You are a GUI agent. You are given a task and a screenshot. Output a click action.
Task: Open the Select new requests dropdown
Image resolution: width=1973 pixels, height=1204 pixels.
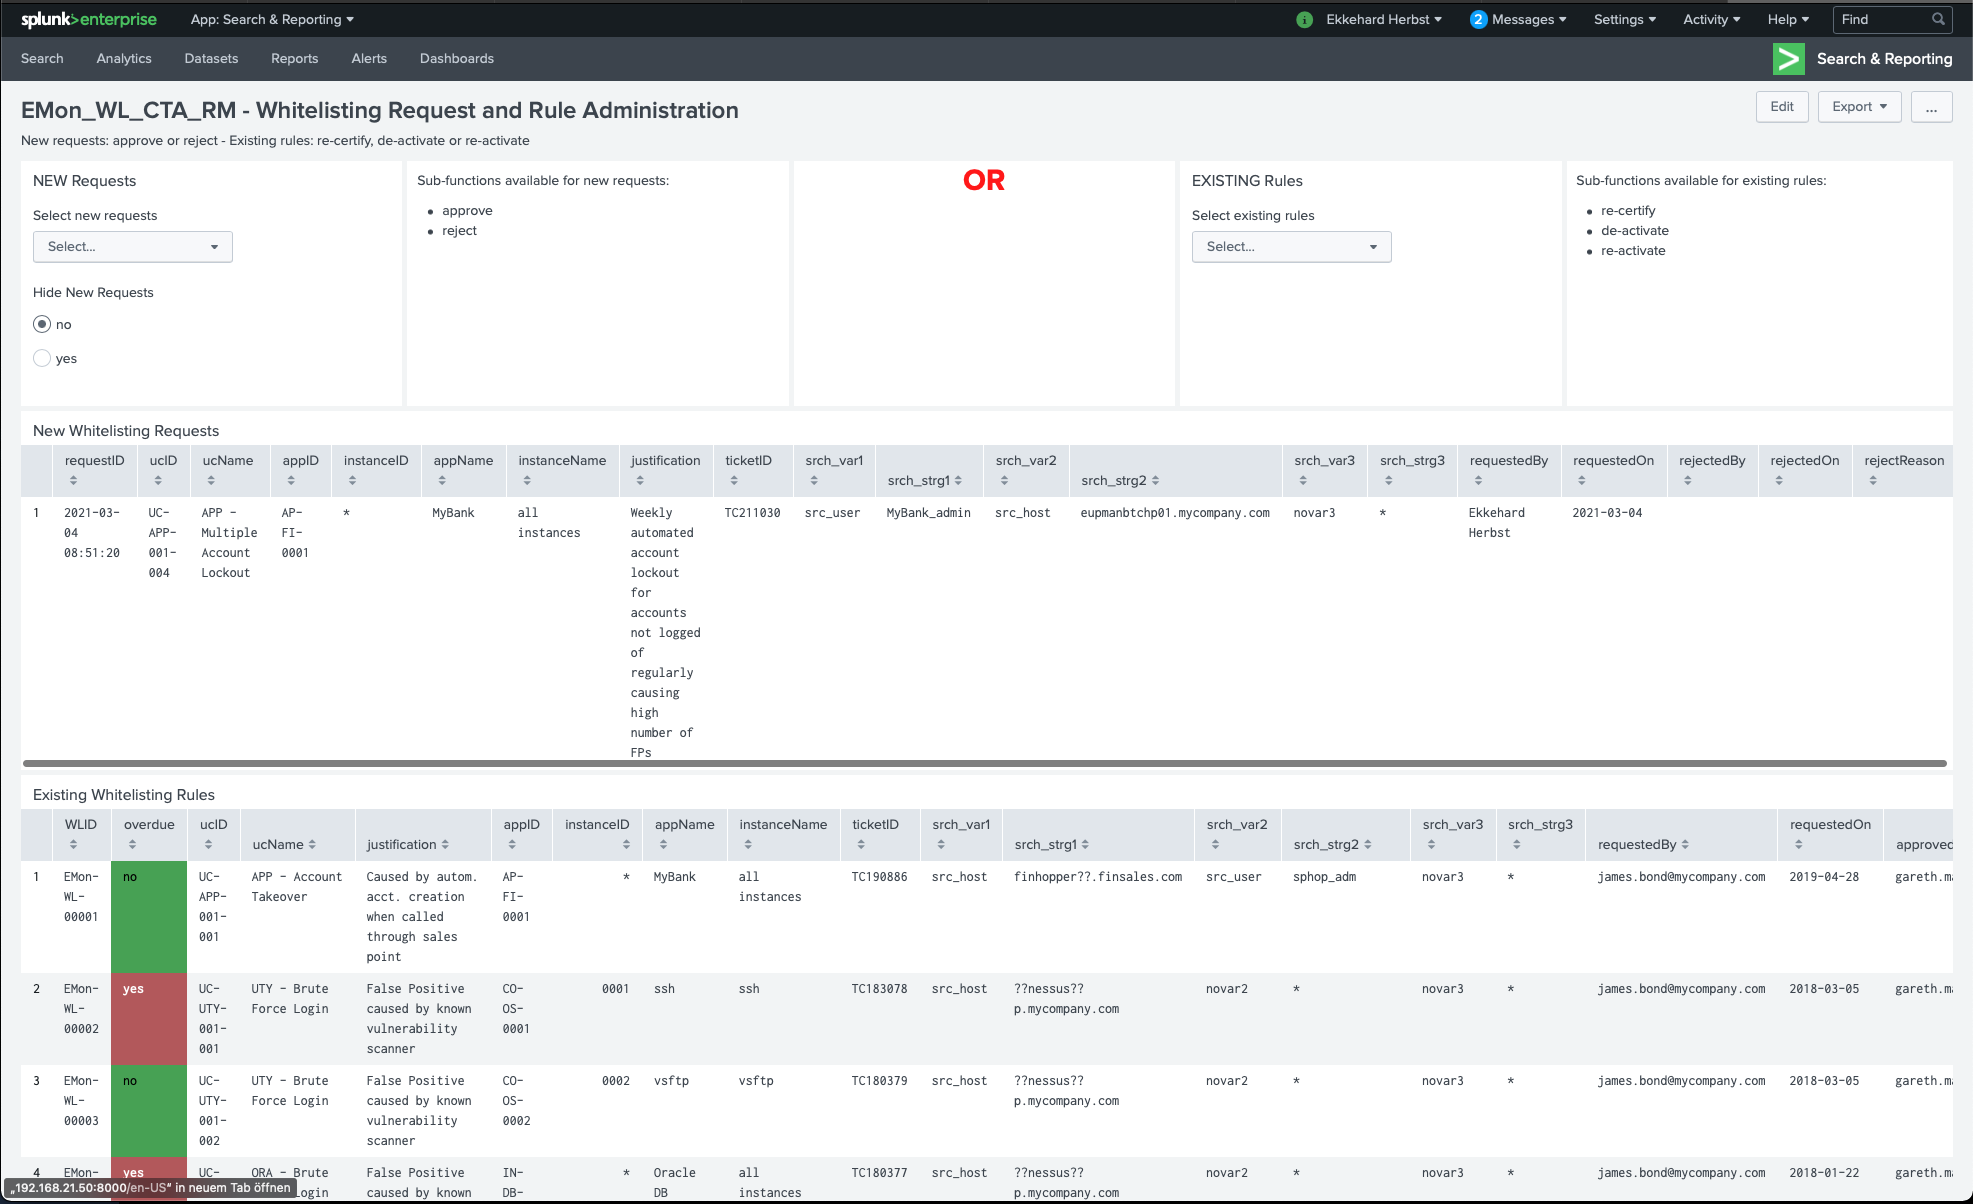click(133, 247)
